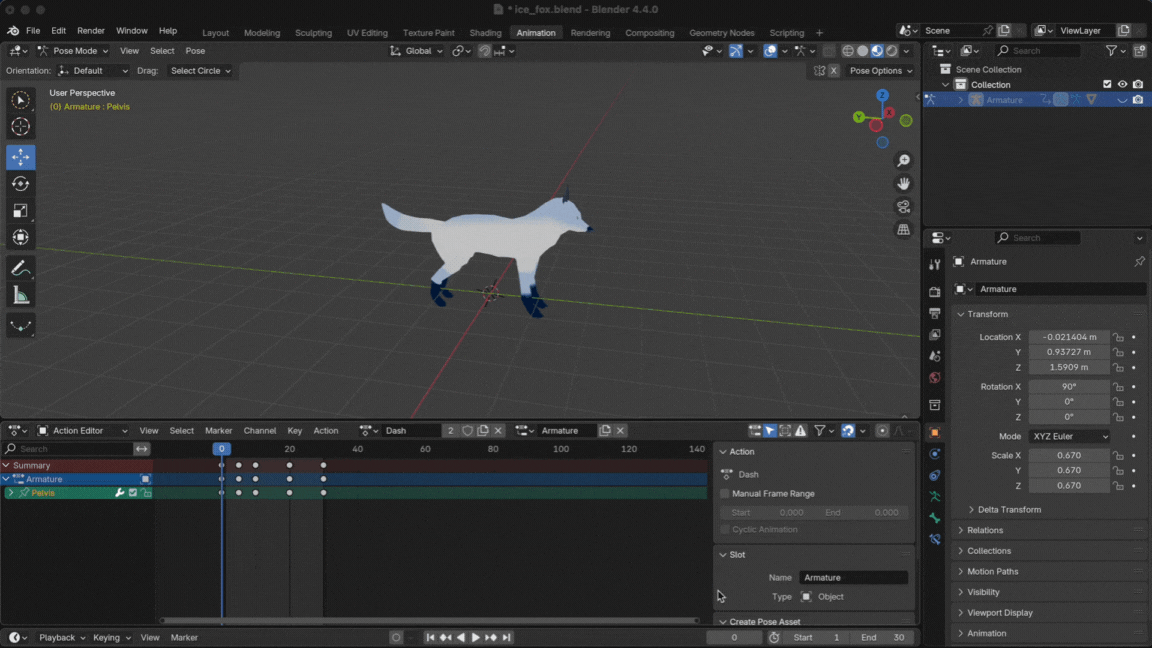The width and height of the screenshot is (1152, 648).
Task: Select the Select Box tool
Action: click(x=21, y=100)
